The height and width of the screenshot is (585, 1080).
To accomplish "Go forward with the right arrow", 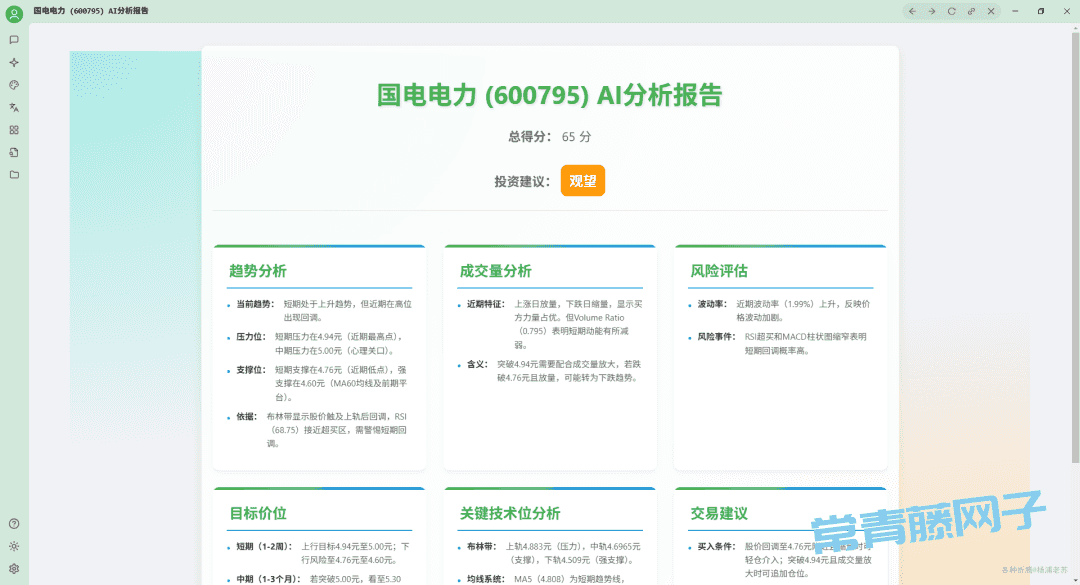I will click(932, 11).
